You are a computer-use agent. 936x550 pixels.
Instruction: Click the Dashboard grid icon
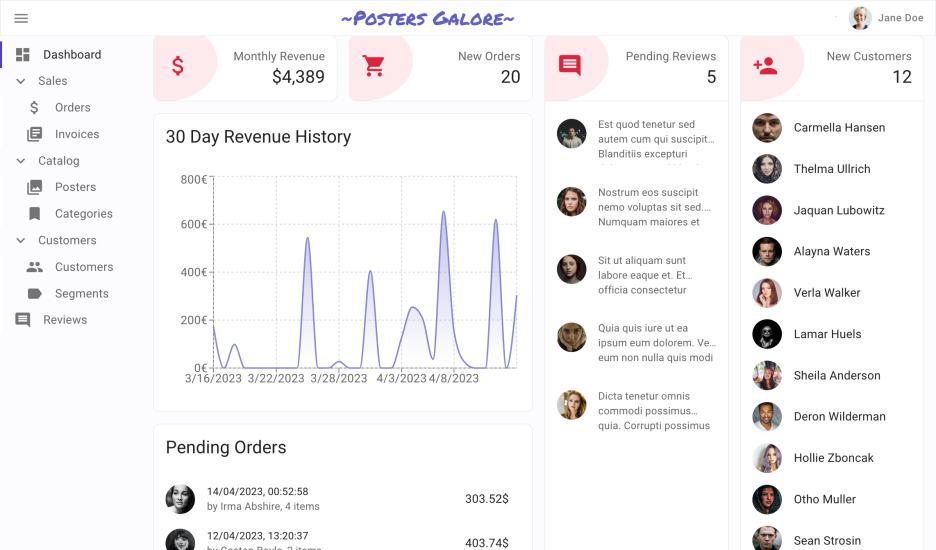pos(23,55)
